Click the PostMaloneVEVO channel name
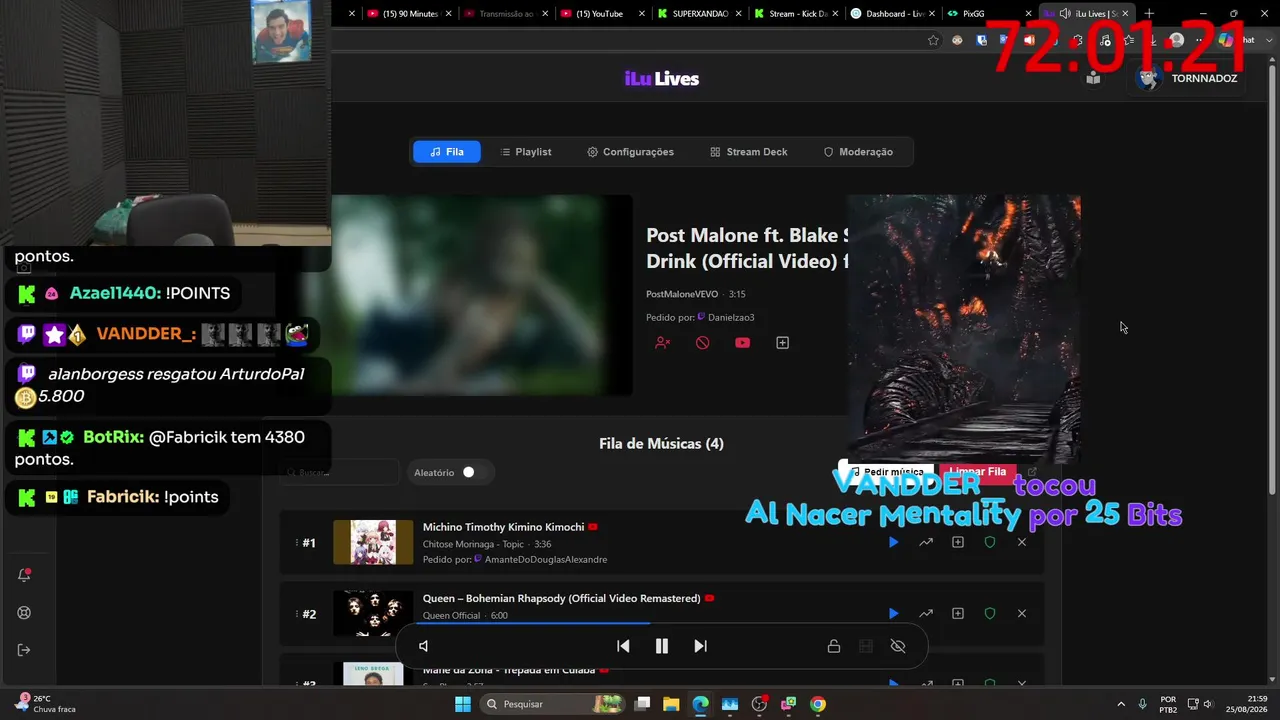The image size is (1280, 720). (x=682, y=294)
